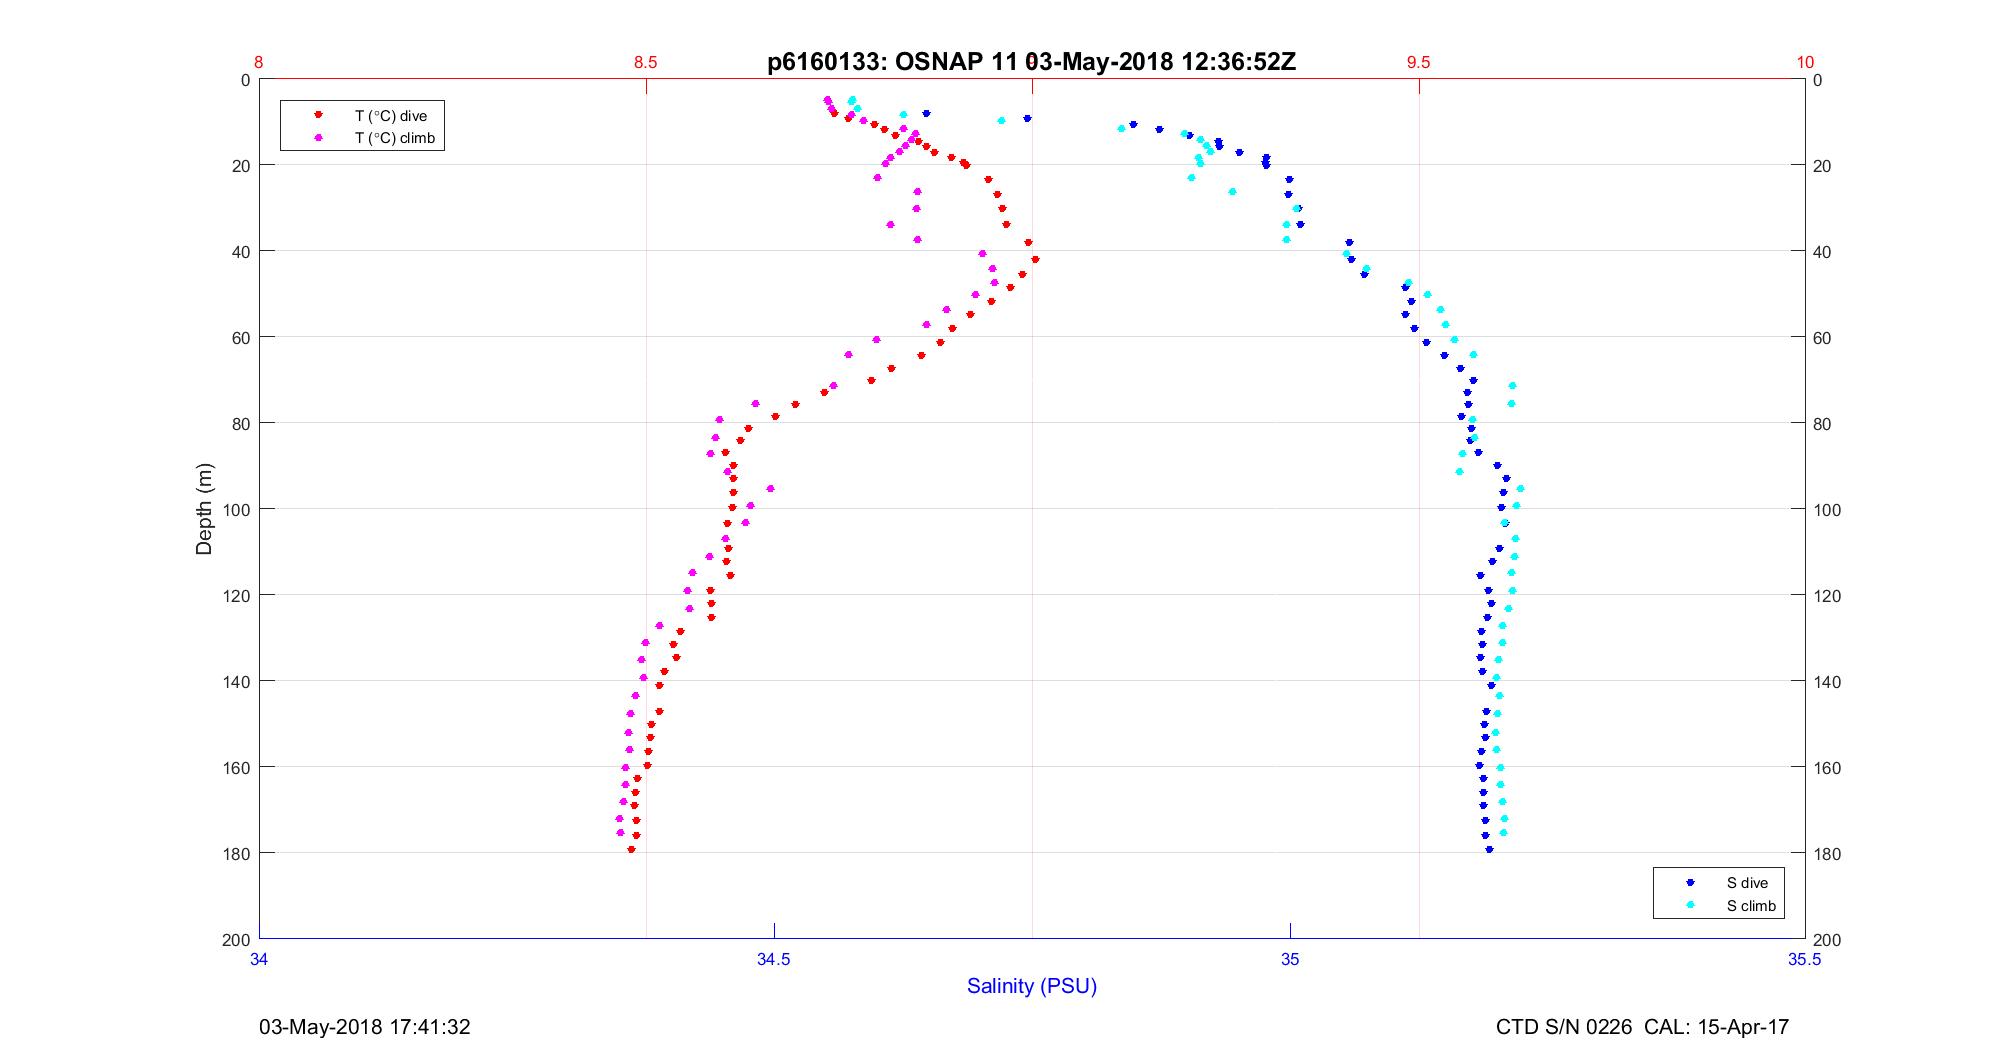1994x1055 pixels.
Task: Click the 34 salinity tick label
Action: (259, 959)
